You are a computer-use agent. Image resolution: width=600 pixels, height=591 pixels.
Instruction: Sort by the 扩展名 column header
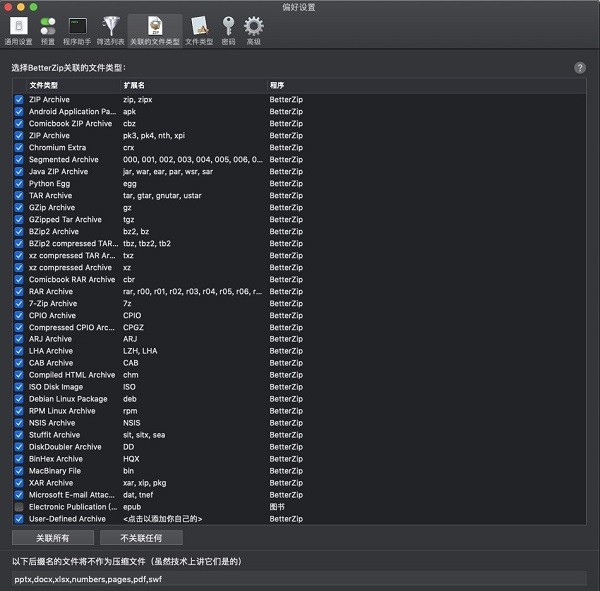[x=190, y=85]
